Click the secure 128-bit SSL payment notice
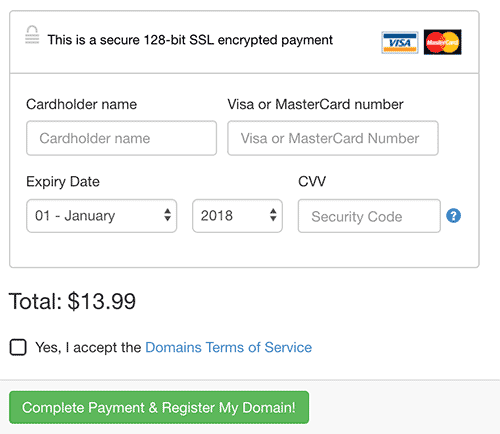 [190, 40]
